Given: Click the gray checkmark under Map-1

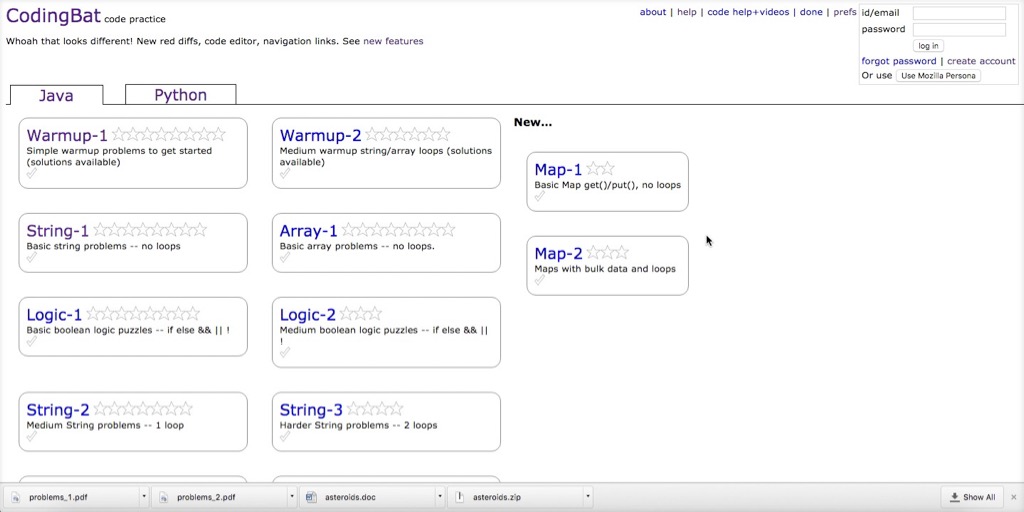Looking at the screenshot, I should pos(540,197).
